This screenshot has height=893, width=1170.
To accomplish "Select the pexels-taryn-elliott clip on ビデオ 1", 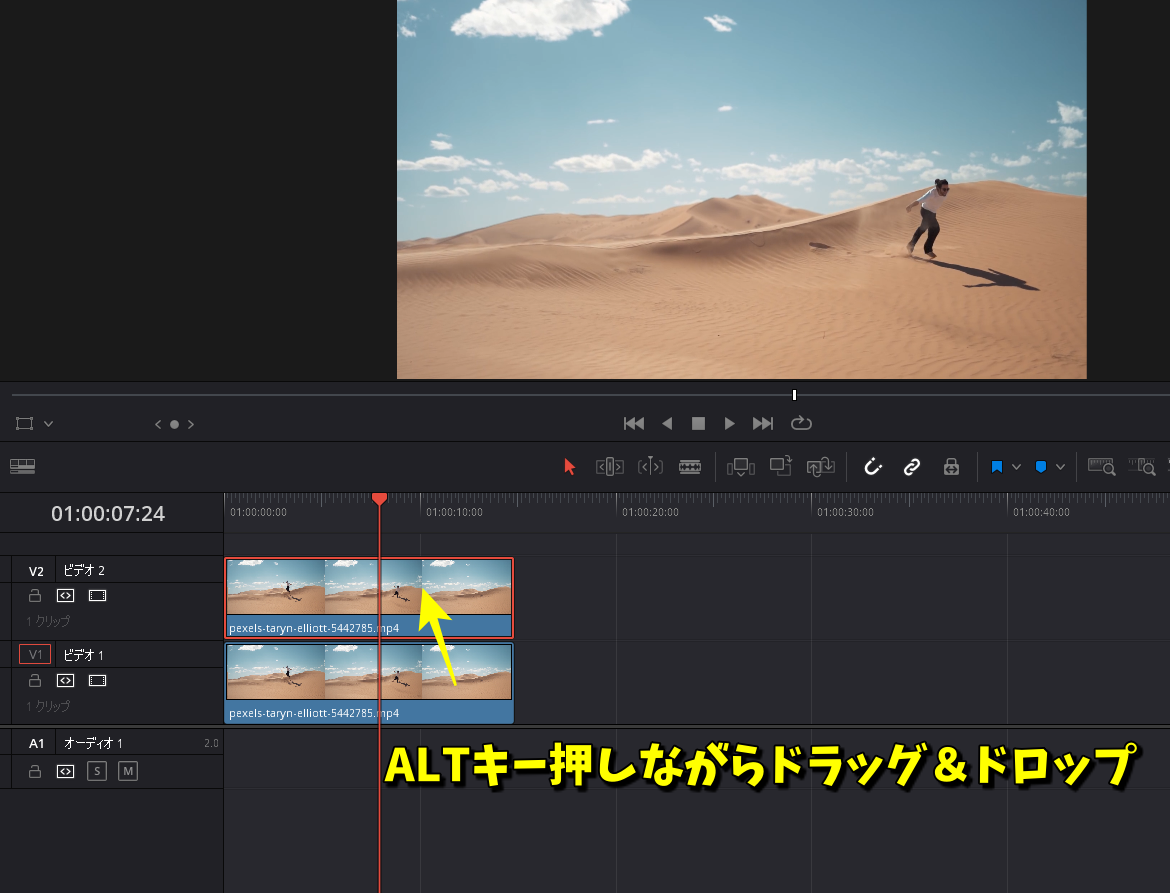I will coord(300,670).
